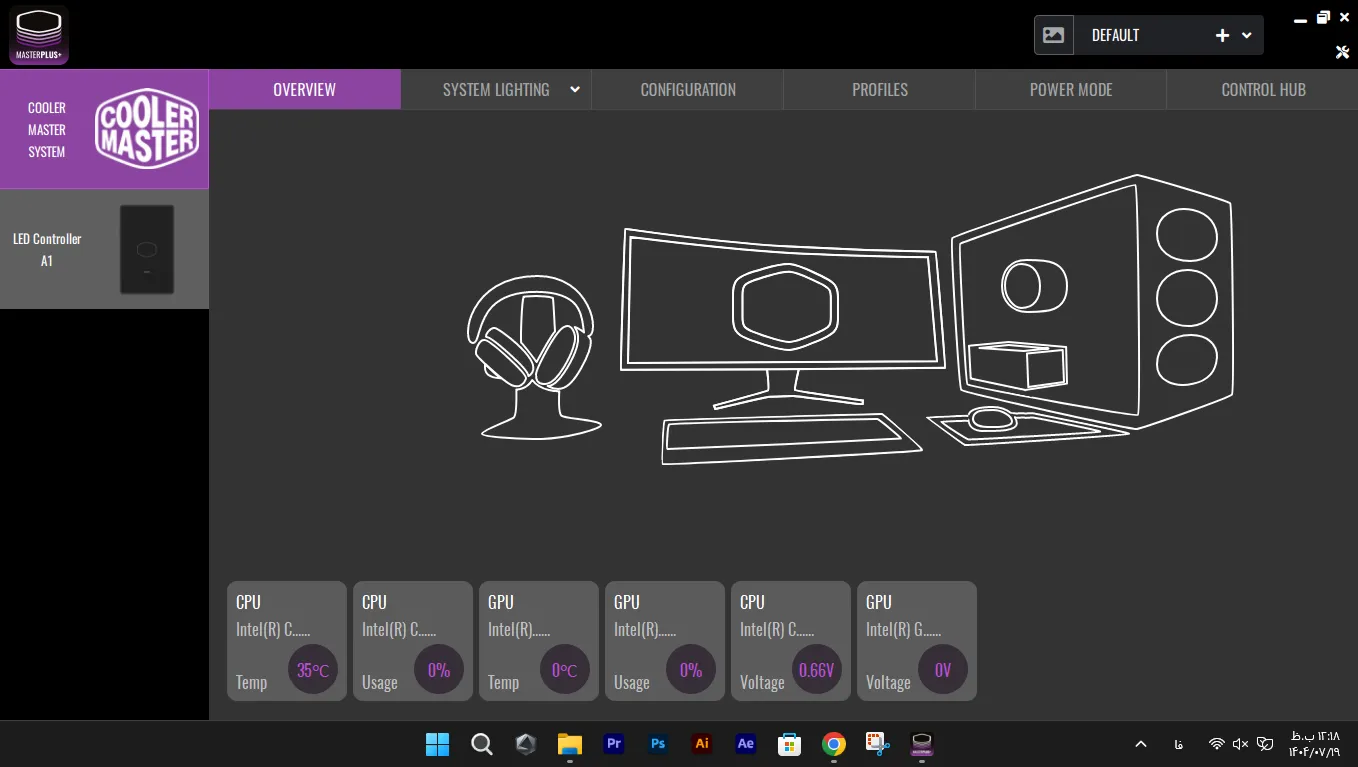Open Google Chrome from the taskbar
This screenshot has width=1358, height=767.
click(x=834, y=744)
